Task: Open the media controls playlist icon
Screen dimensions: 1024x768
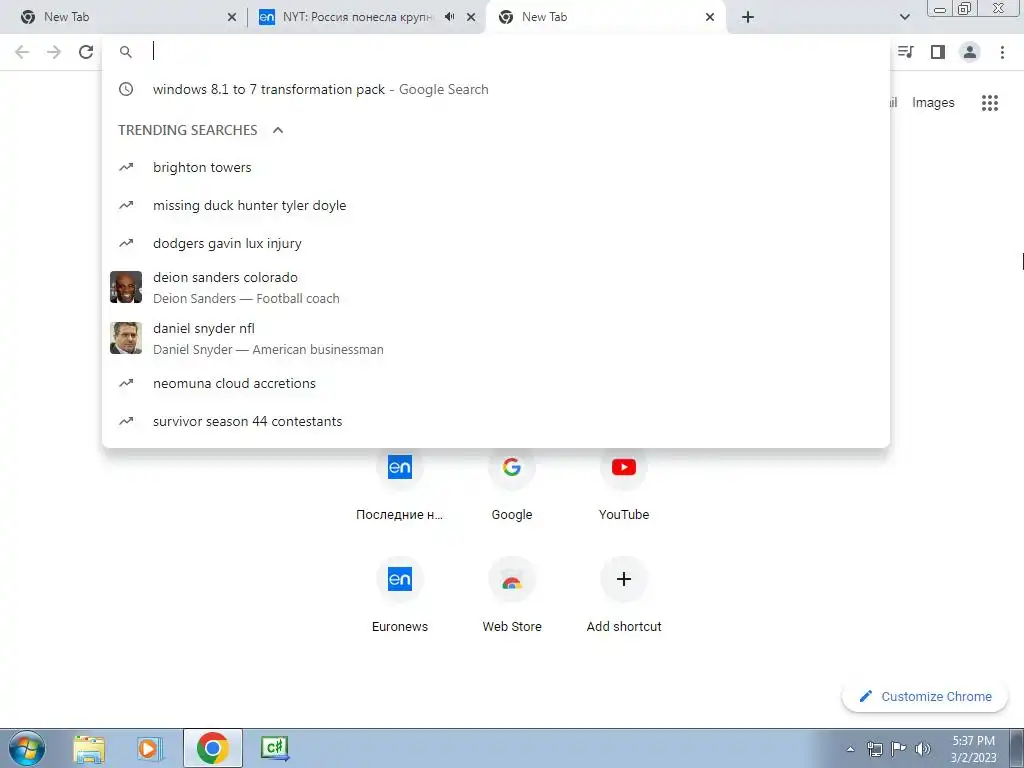Action: [906, 52]
